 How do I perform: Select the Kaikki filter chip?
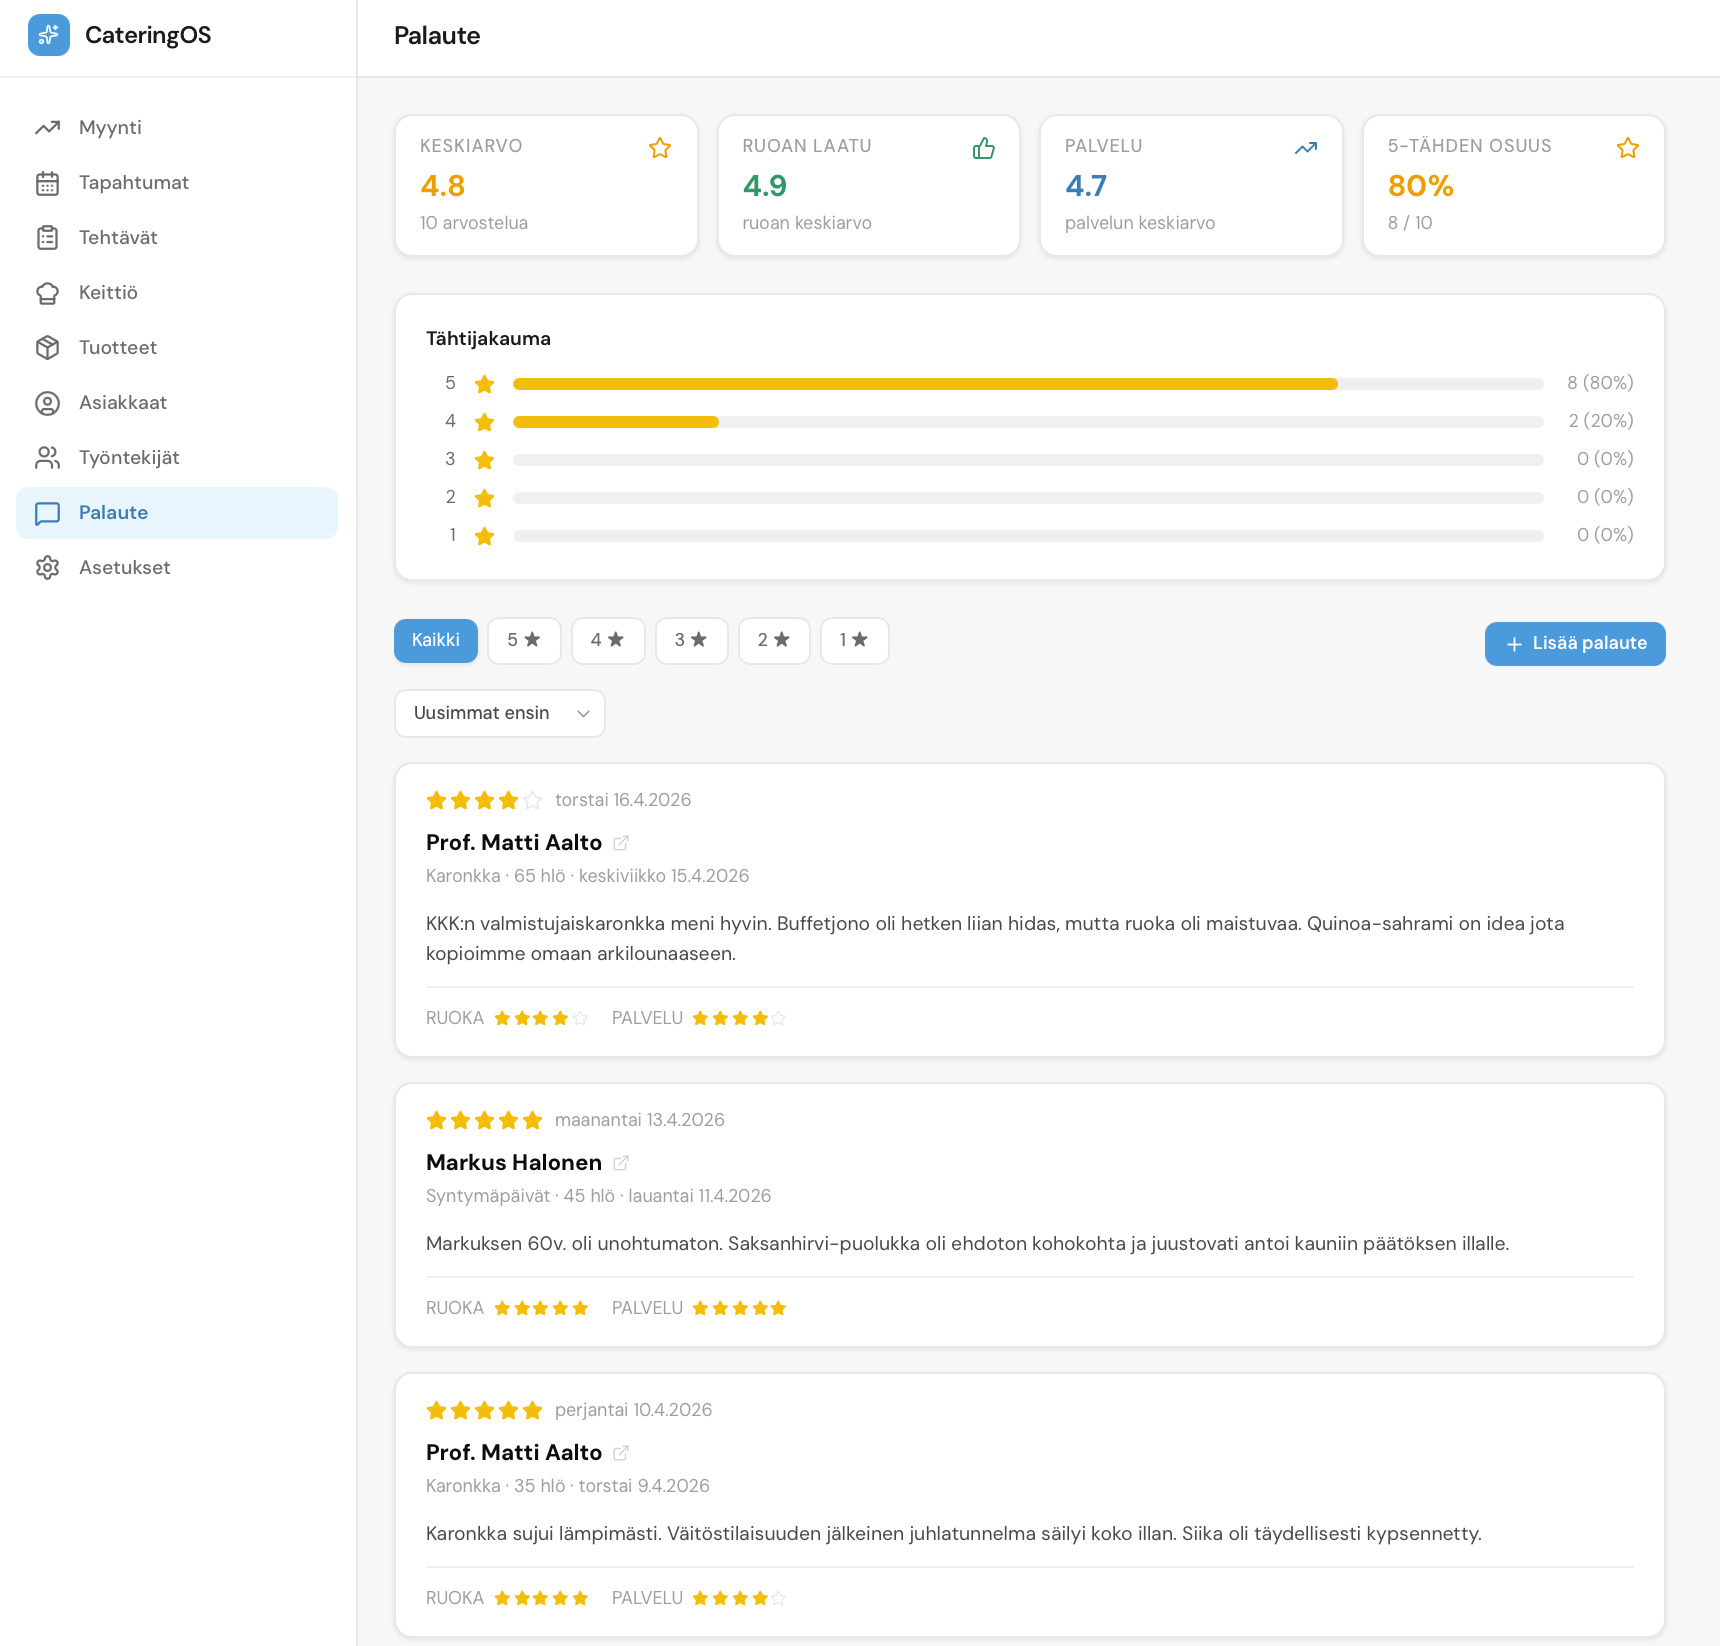tap(436, 640)
